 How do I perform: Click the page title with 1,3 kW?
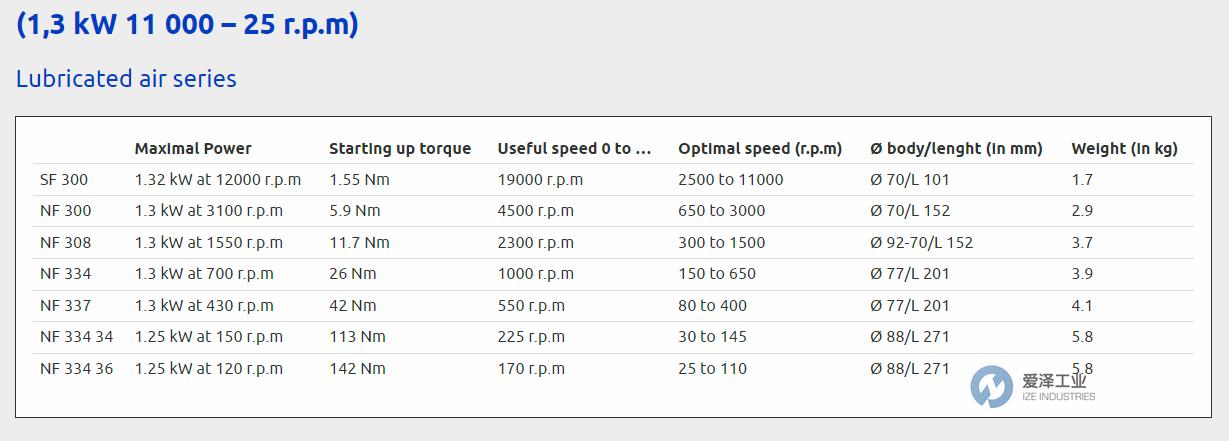pyautogui.click(x=187, y=24)
